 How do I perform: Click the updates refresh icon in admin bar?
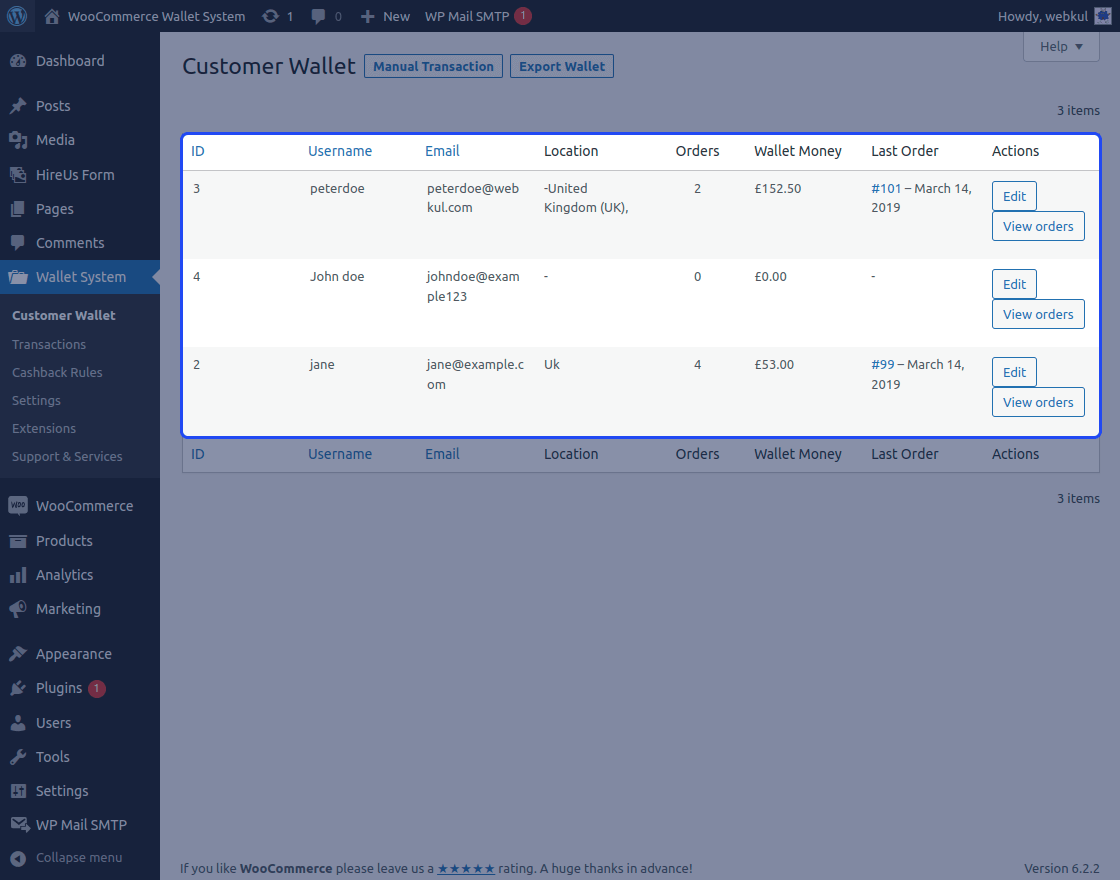[270, 16]
